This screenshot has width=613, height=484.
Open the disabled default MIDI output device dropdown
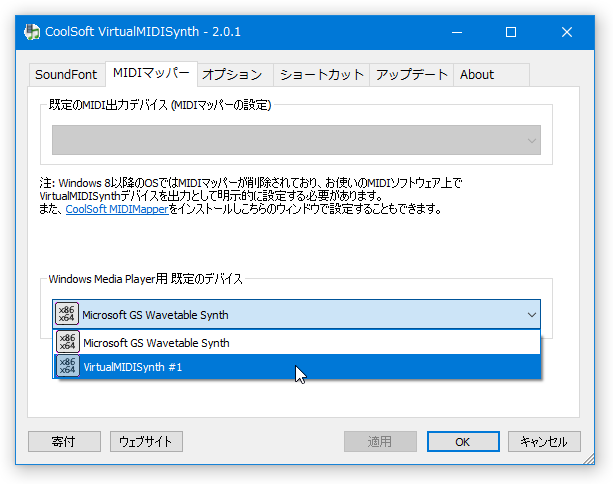pyautogui.click(x=296, y=140)
